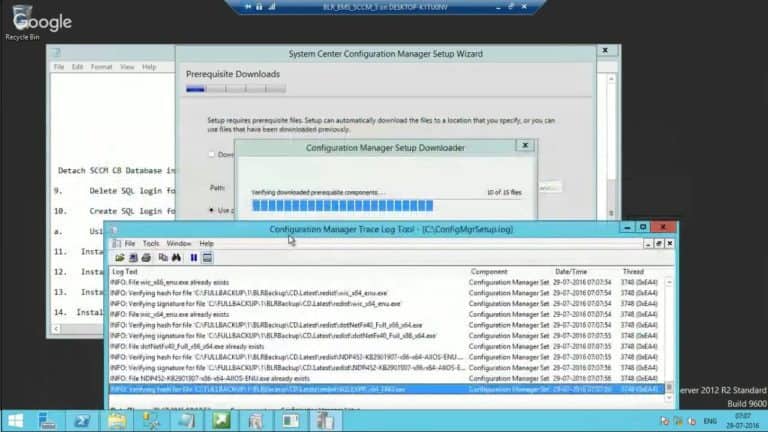
Task: Open the Notepad View menu
Action: tap(127, 67)
